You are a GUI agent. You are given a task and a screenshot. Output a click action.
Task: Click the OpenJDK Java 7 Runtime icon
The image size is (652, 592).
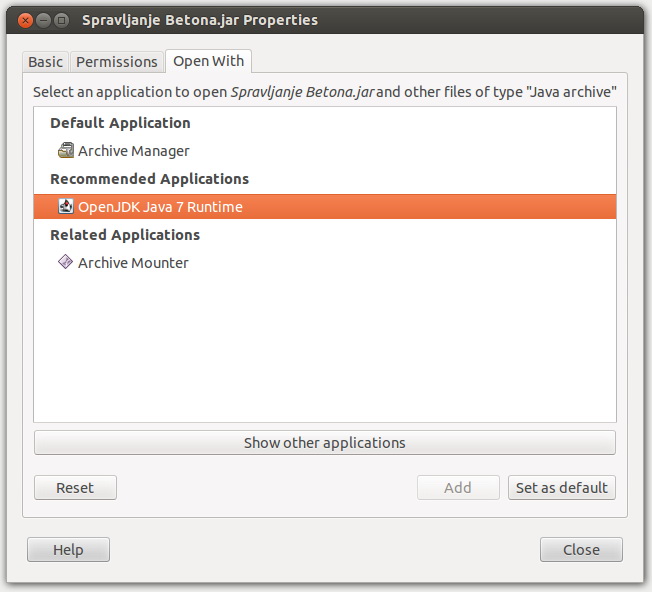[x=66, y=207]
